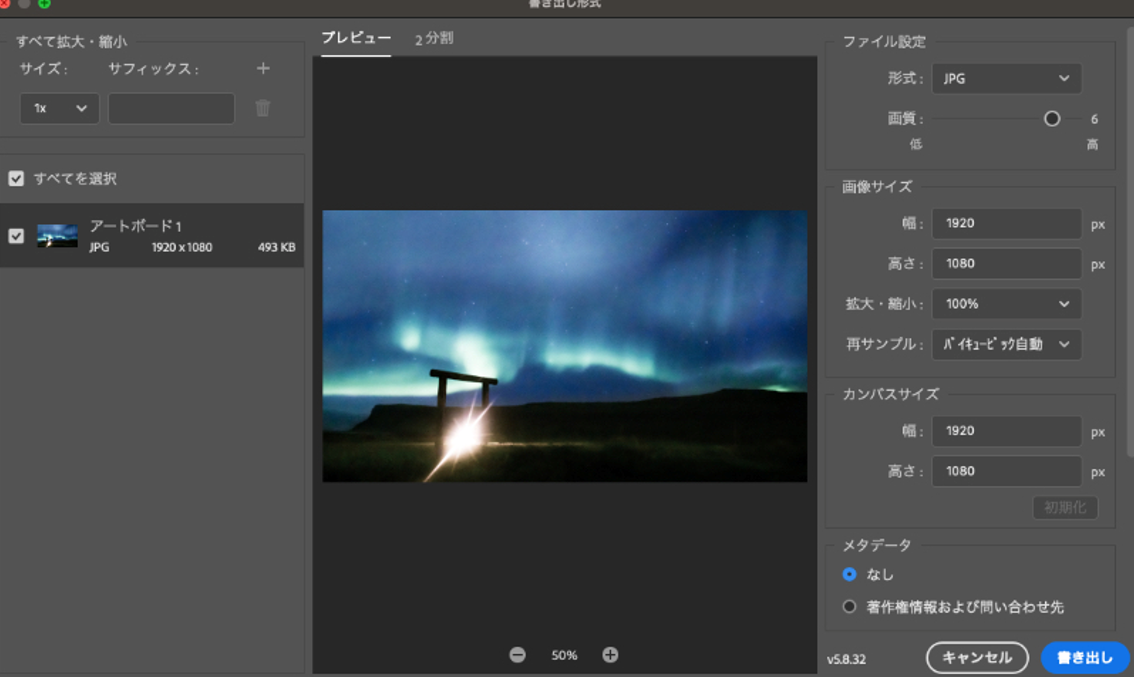Click the plus icon to add a size

tap(263, 69)
